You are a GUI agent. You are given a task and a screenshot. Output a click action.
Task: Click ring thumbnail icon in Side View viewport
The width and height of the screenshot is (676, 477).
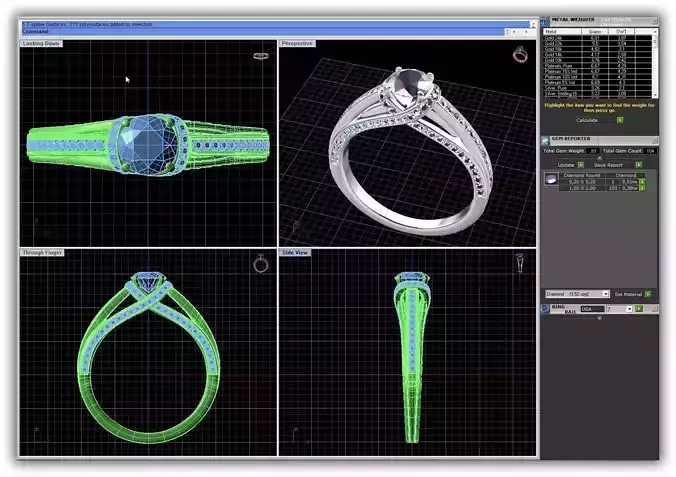coord(520,263)
